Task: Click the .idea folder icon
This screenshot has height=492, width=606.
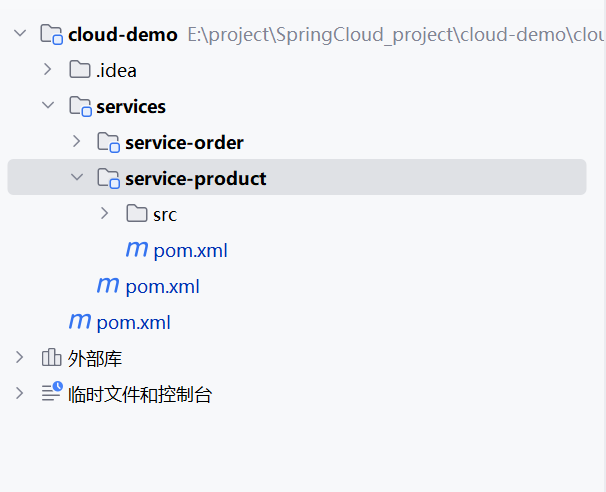Action: click(80, 70)
